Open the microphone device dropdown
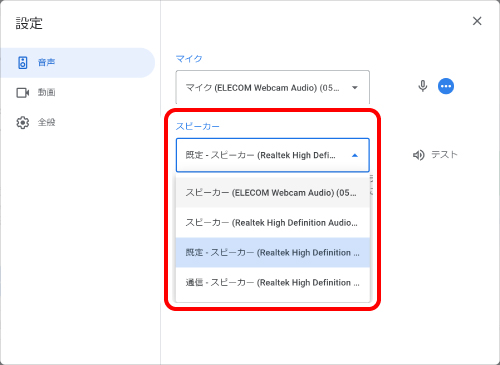500x365 pixels. pos(272,87)
